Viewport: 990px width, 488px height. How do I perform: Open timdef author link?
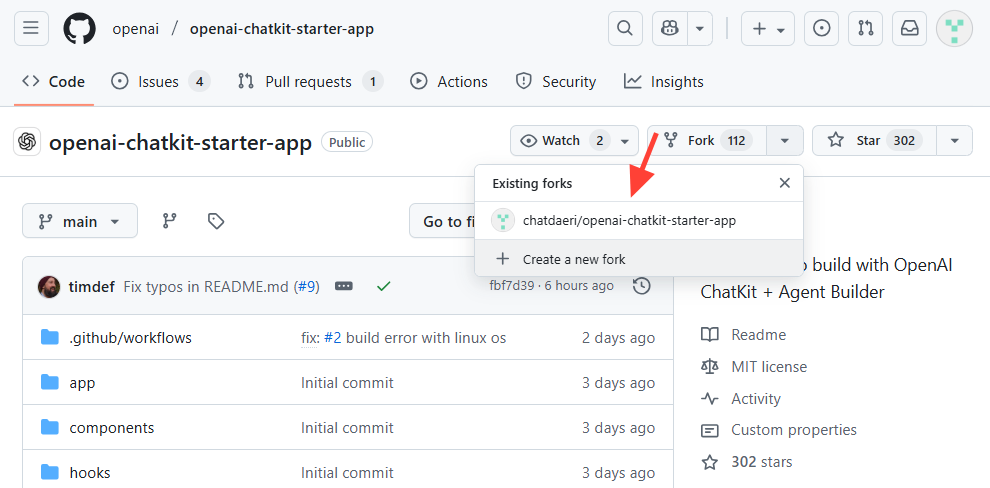pyautogui.click(x=91, y=287)
